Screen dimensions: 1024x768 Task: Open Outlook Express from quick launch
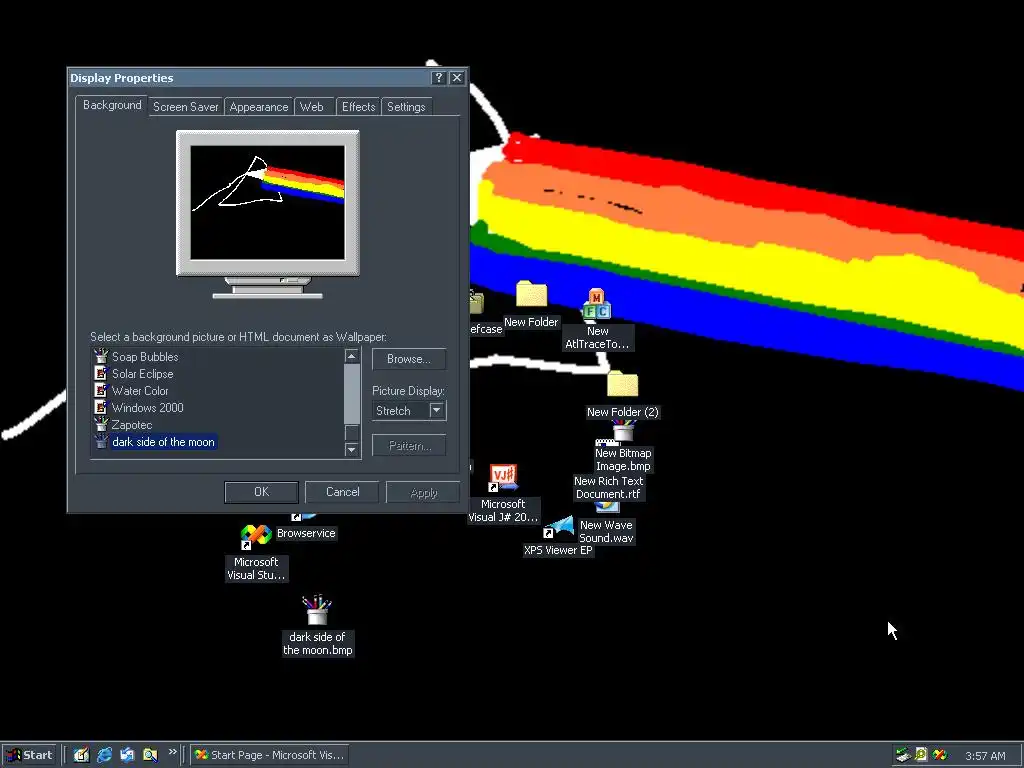(x=127, y=755)
